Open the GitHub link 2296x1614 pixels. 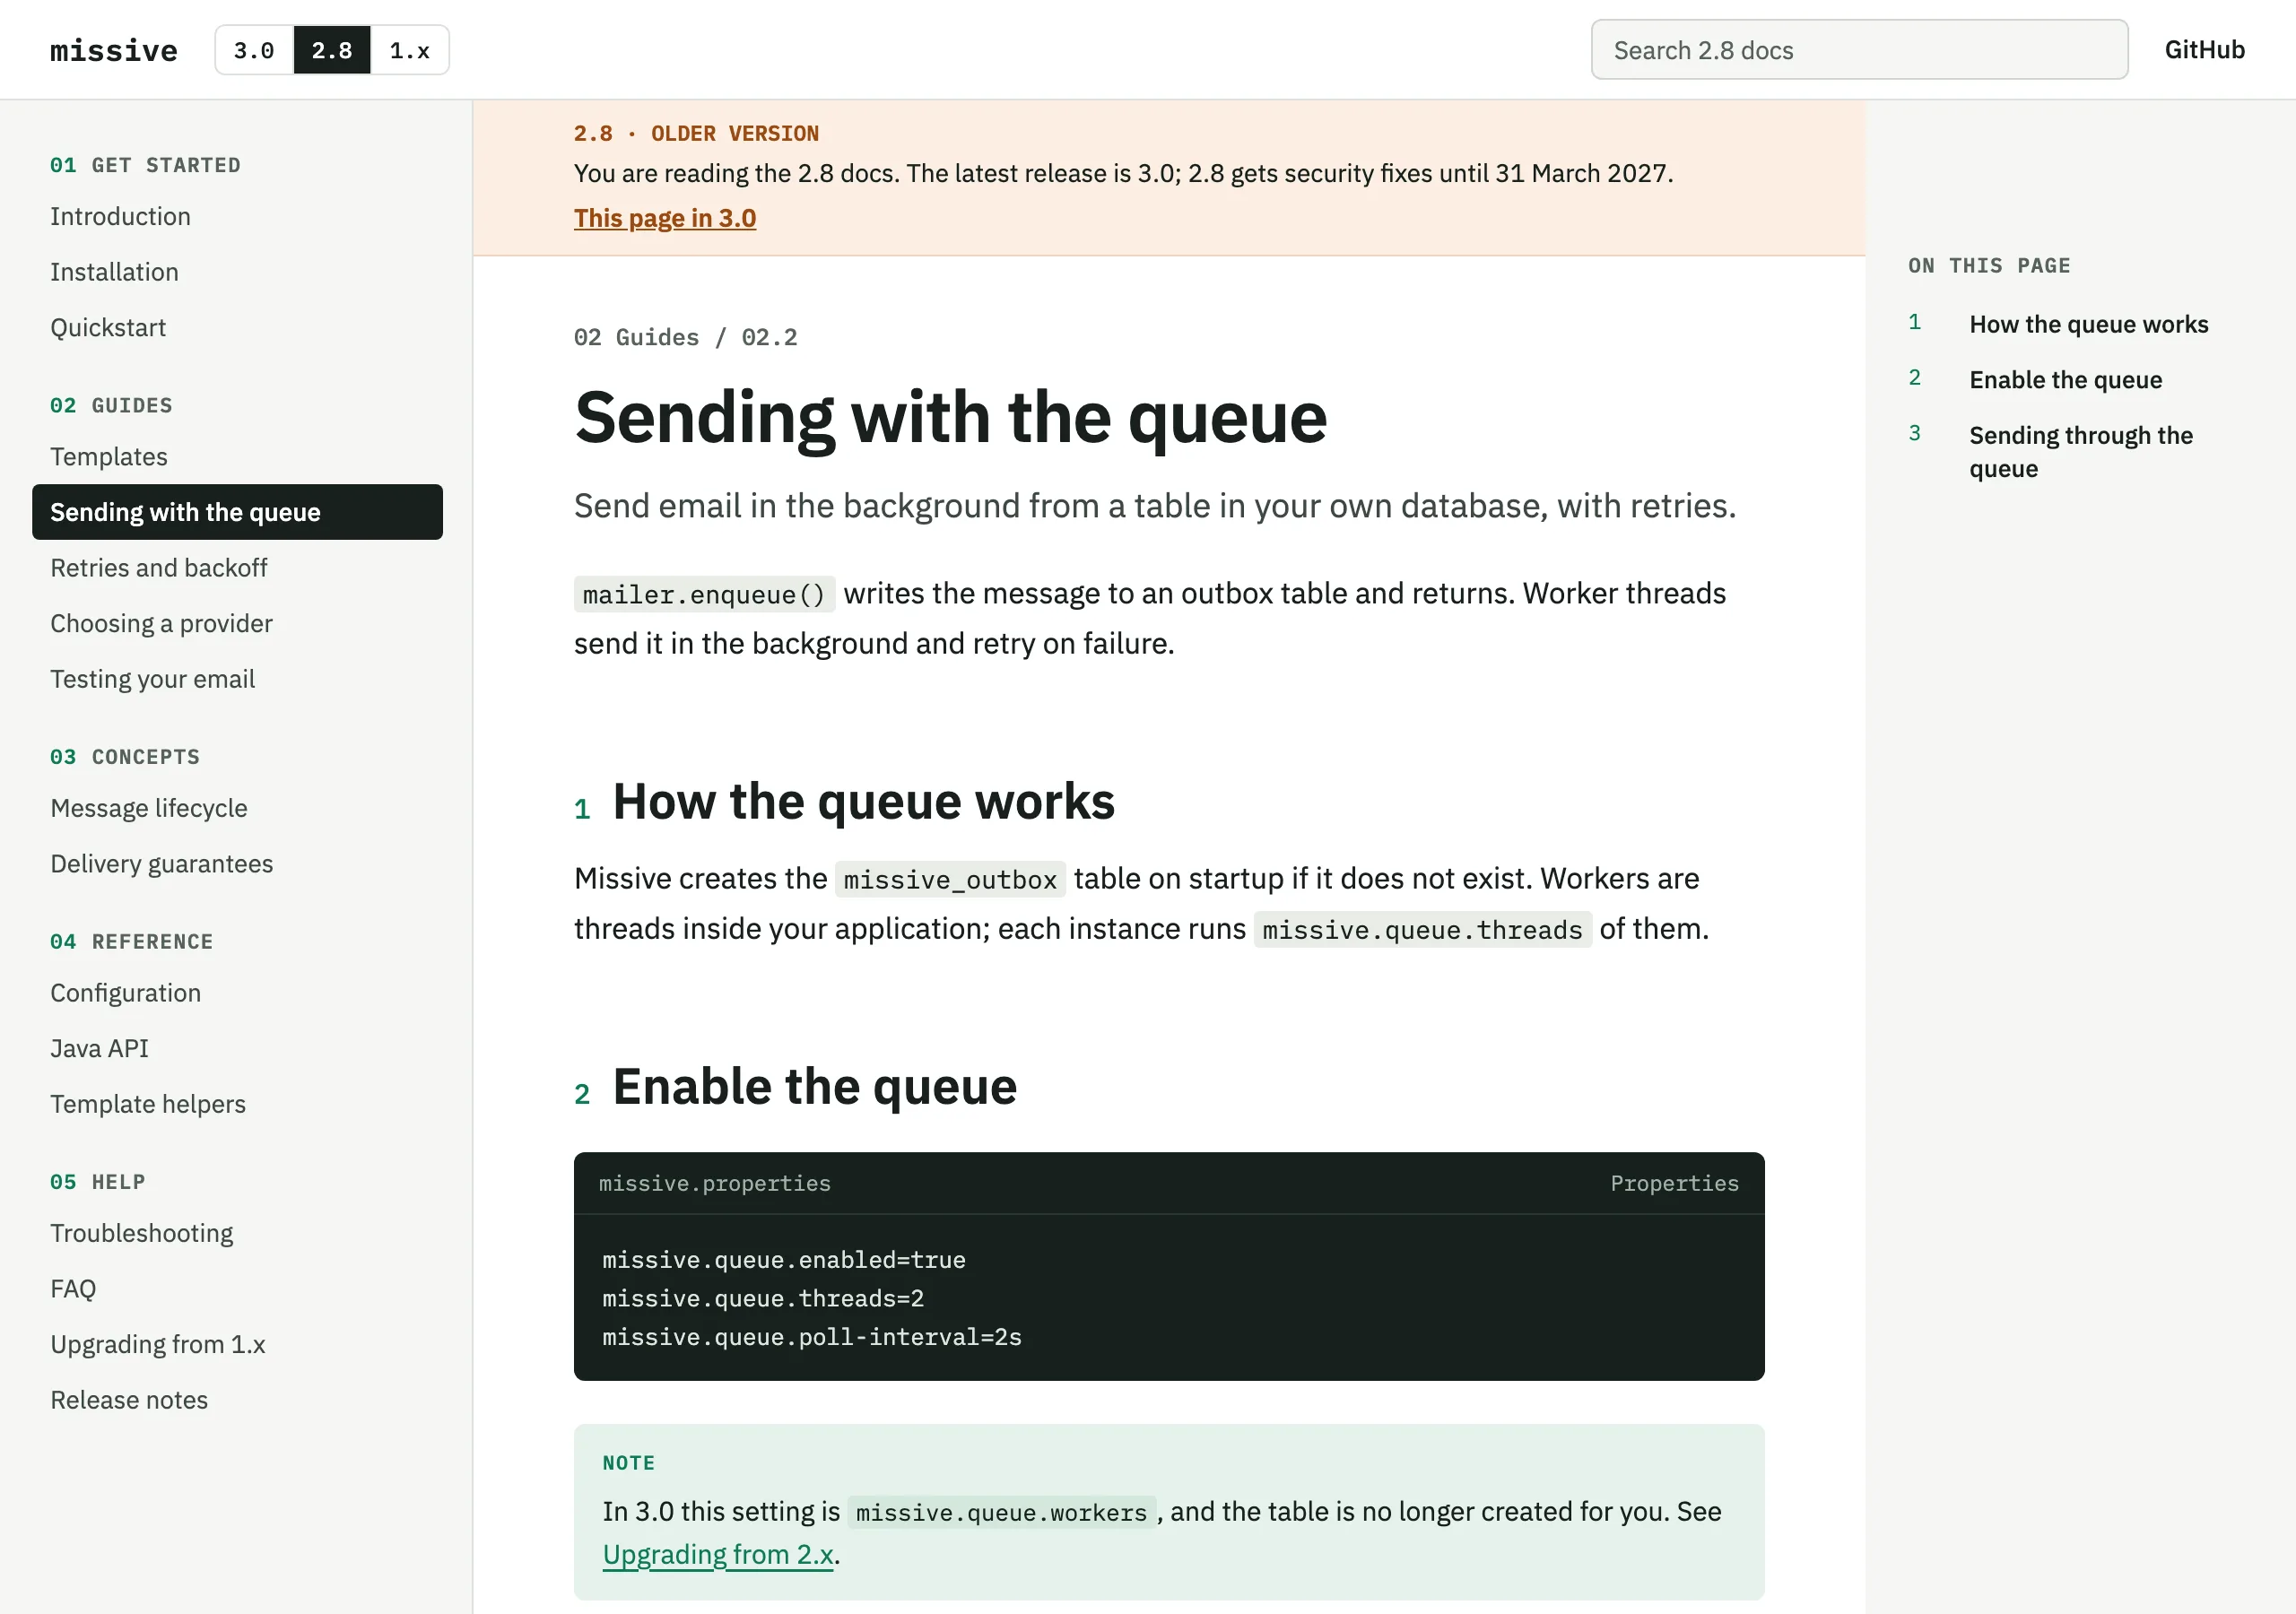click(2204, 50)
